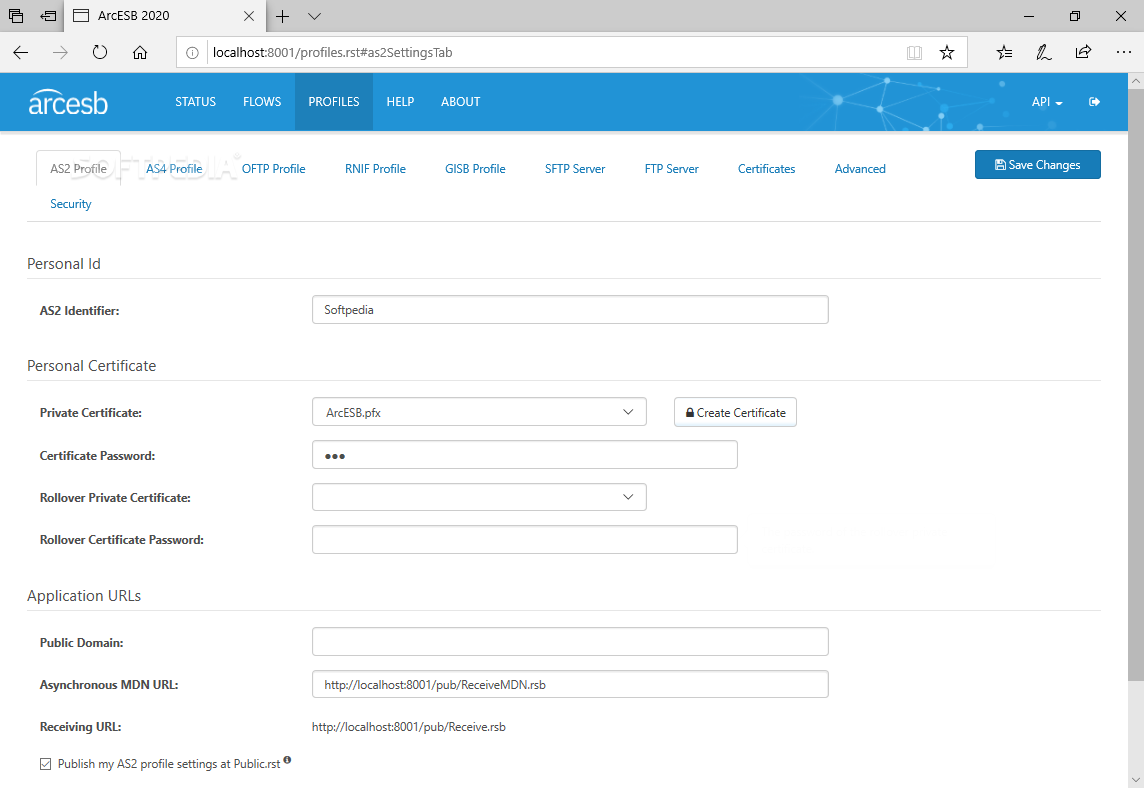Screen dimensions: 1144x788
Task: Open browser settings and more ellipsis
Action: (x=1123, y=53)
